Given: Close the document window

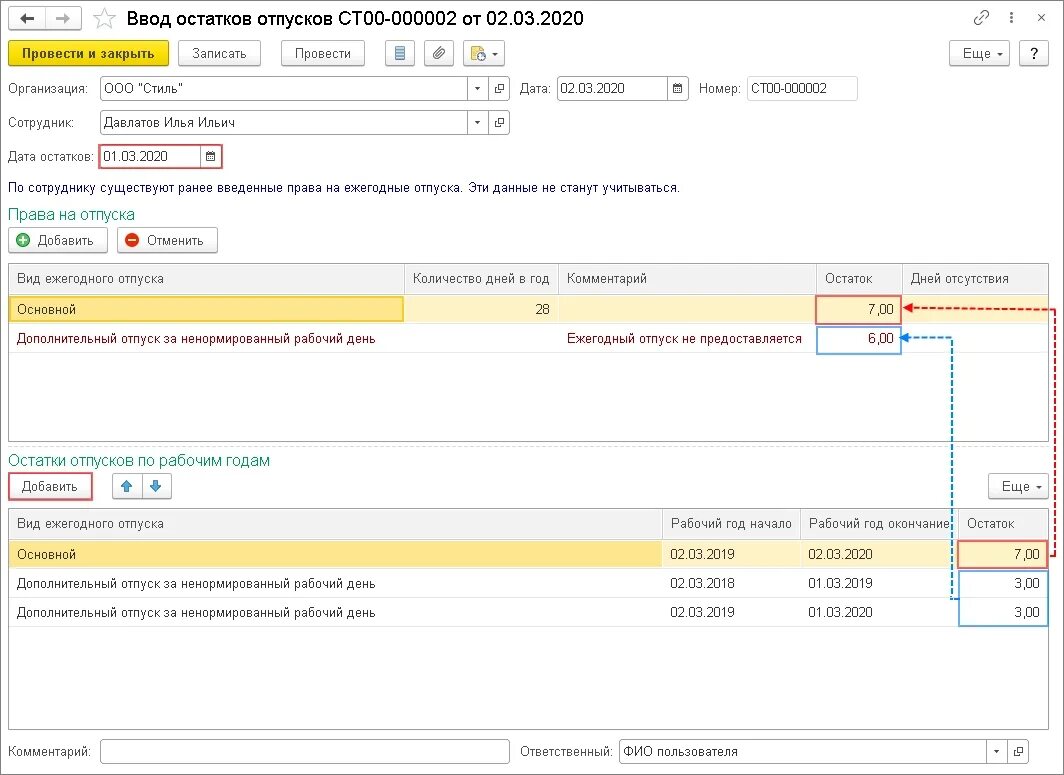Looking at the screenshot, I should coord(1041,18).
